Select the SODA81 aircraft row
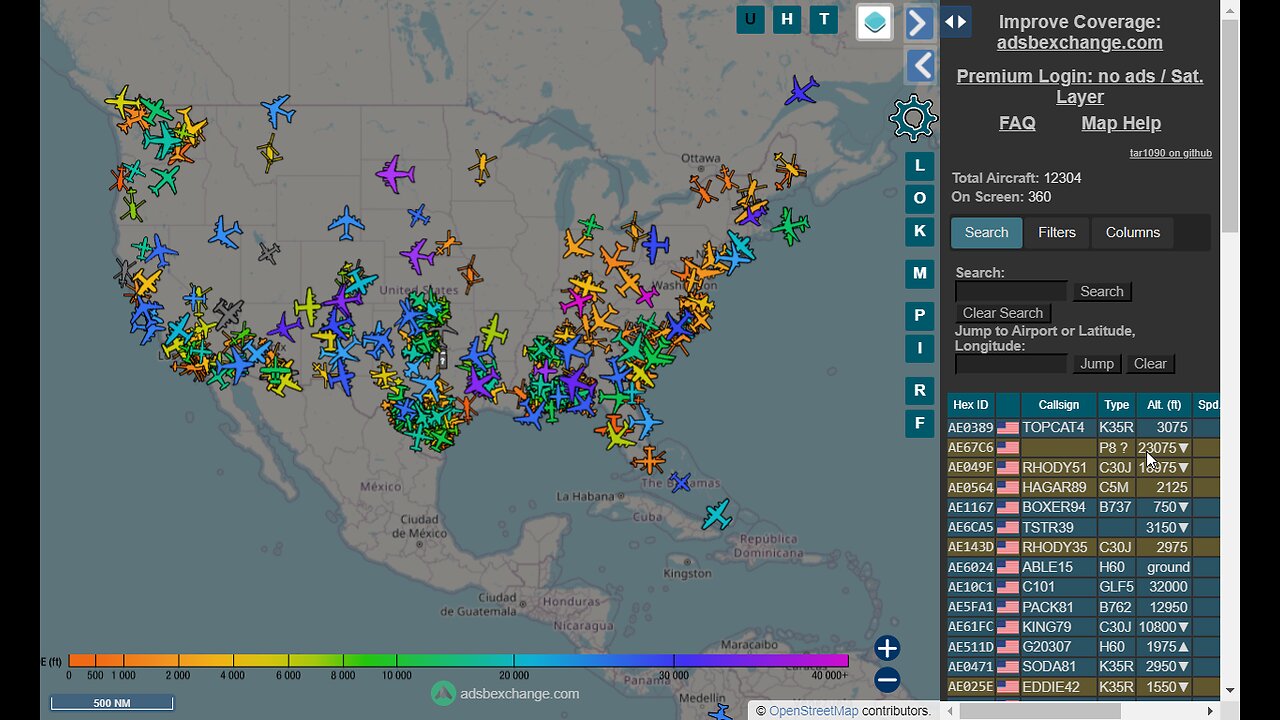Screen dimensions: 1280x720 tap(1083, 667)
